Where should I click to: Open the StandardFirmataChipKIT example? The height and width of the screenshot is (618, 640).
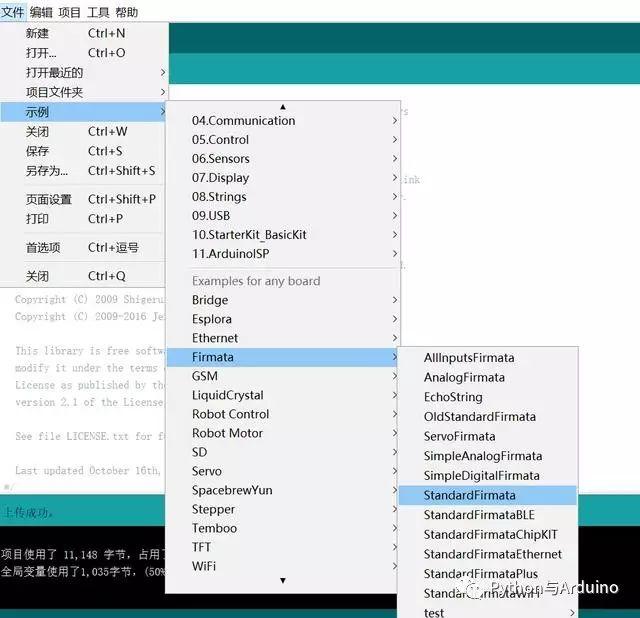(487, 534)
